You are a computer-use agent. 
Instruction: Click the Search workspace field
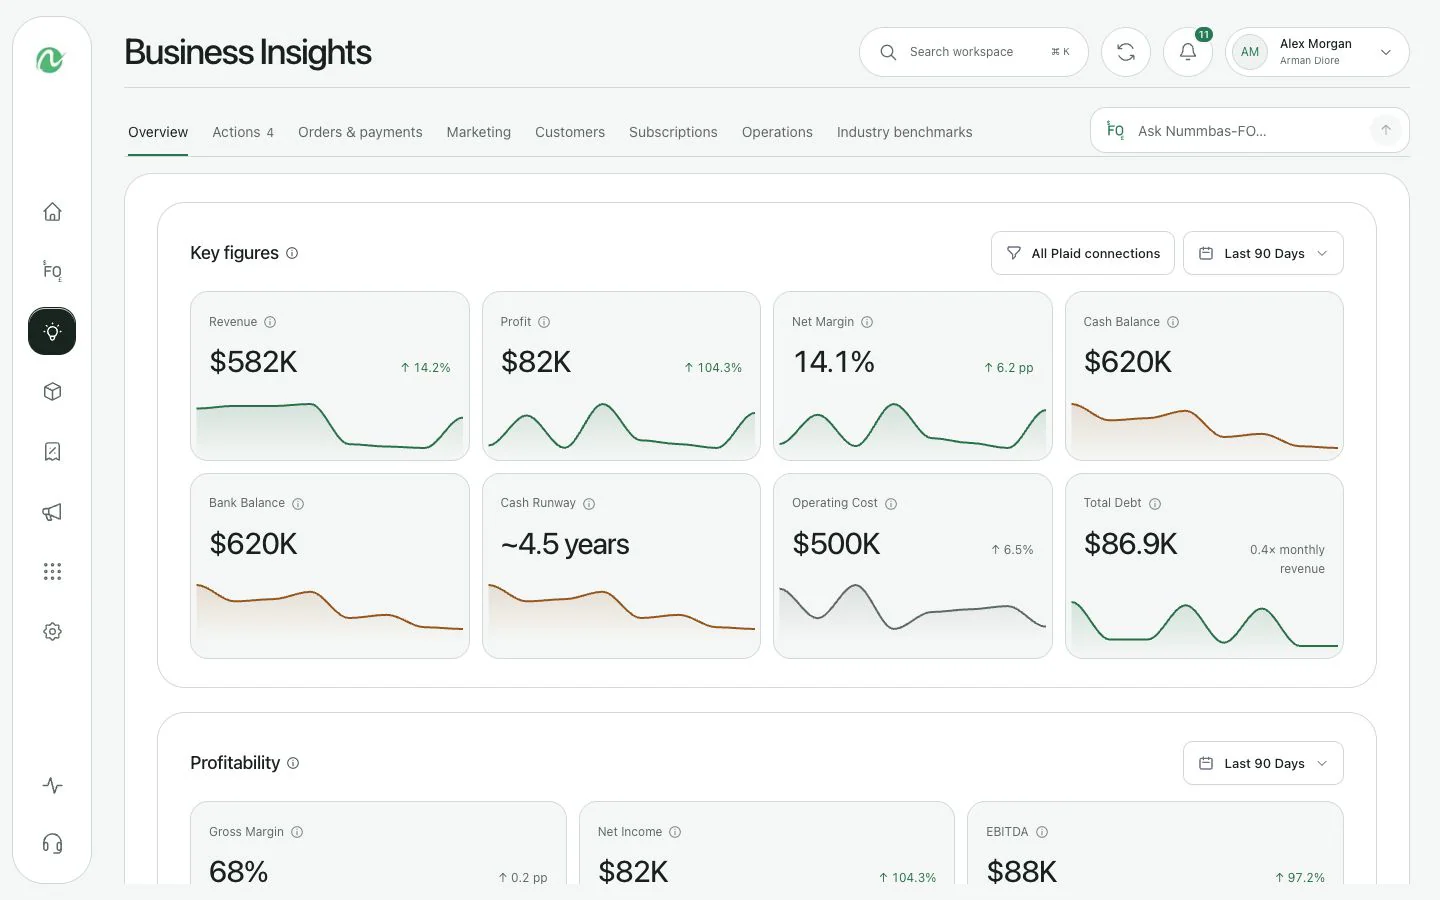coord(974,52)
